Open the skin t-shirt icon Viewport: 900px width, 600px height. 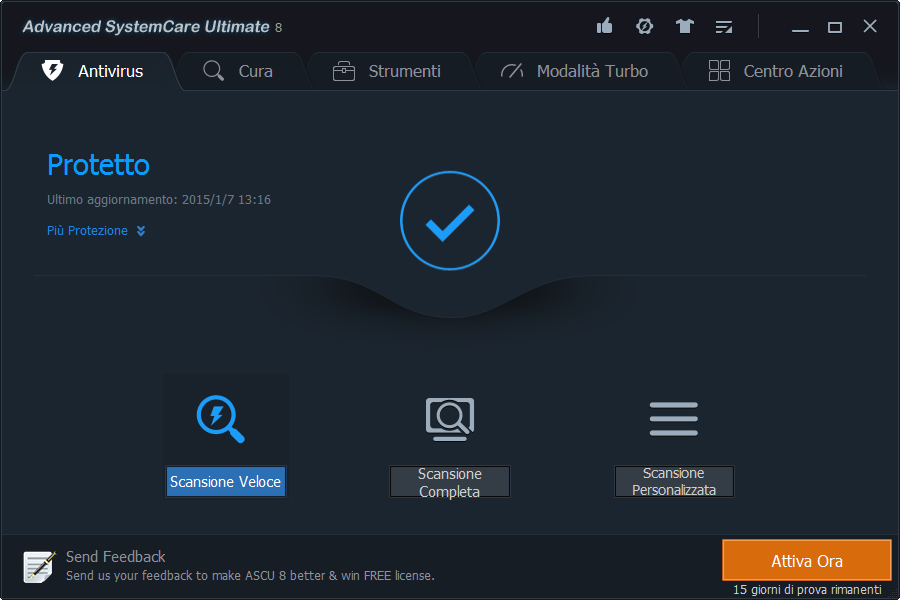[x=684, y=26]
